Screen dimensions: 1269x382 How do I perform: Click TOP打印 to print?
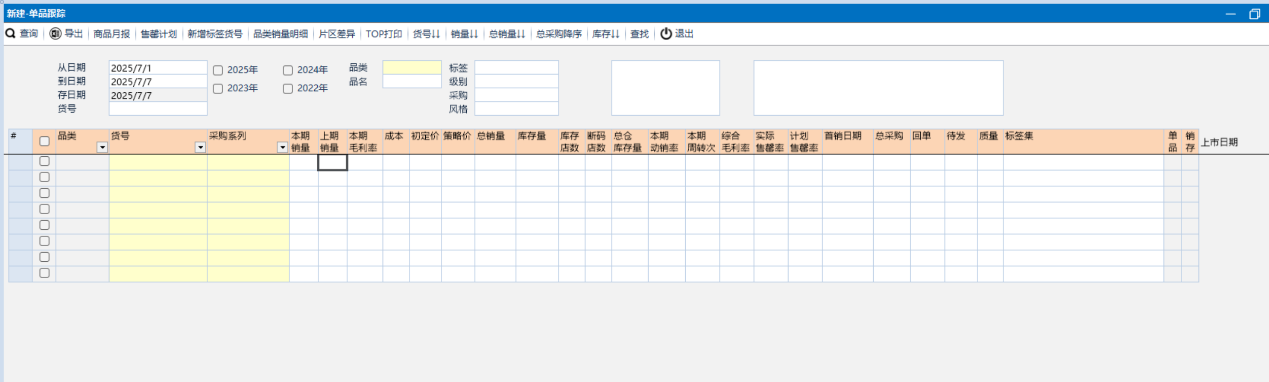pyautogui.click(x=384, y=33)
